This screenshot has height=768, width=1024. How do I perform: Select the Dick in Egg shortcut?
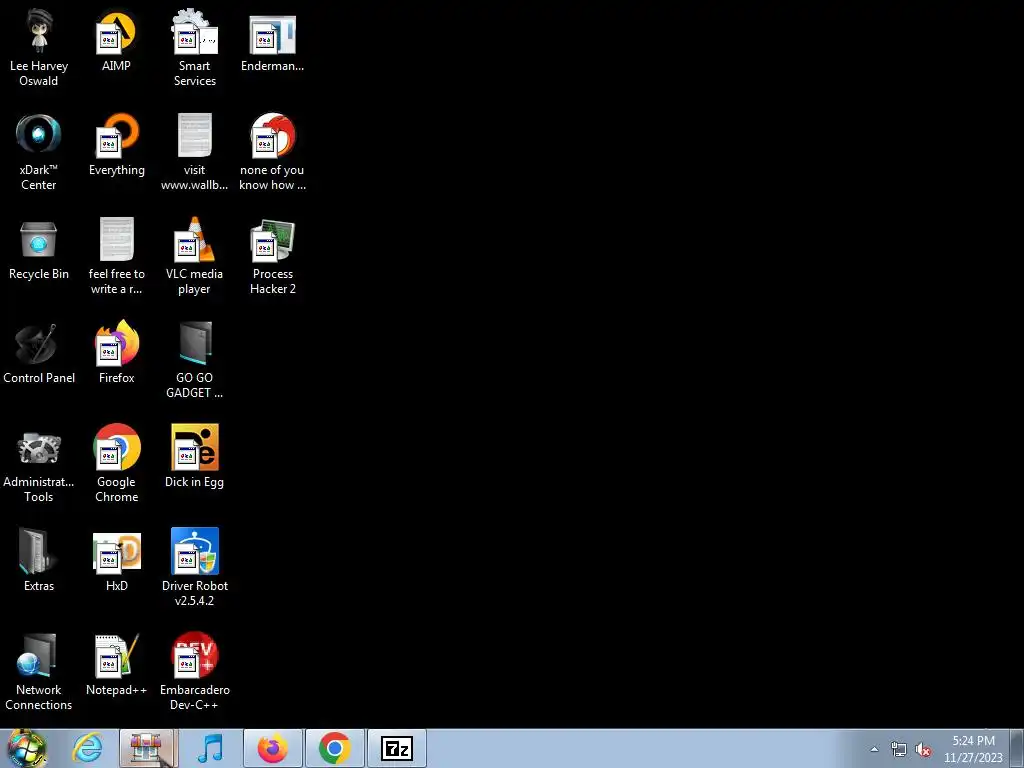(x=195, y=457)
